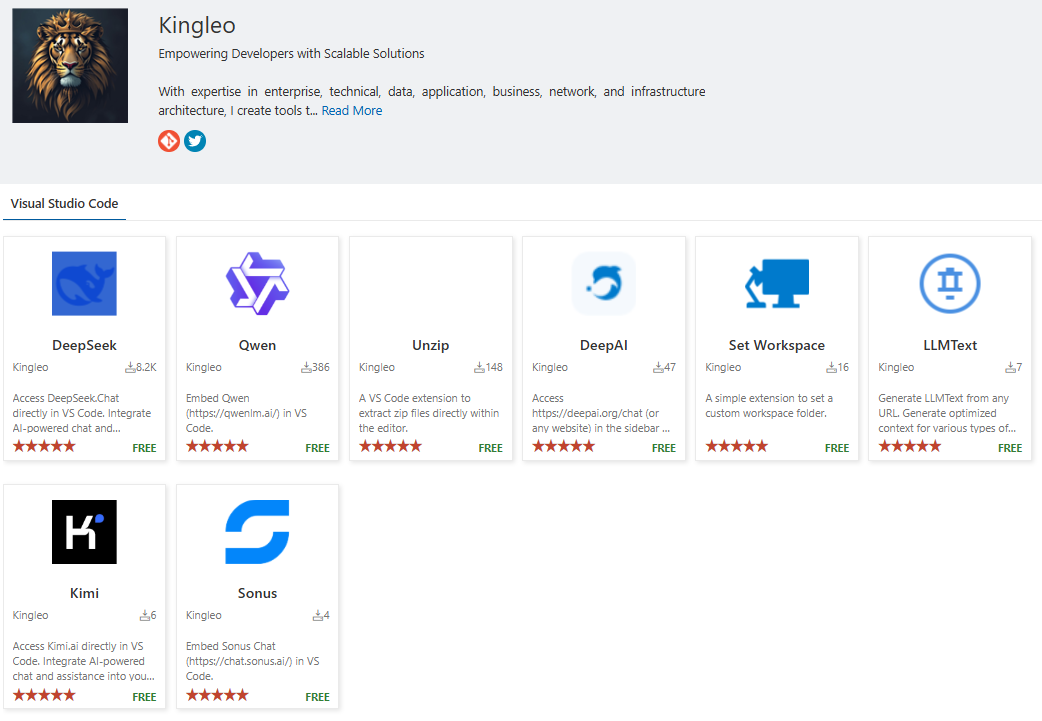Open the Sonus extension title

pos(257,593)
